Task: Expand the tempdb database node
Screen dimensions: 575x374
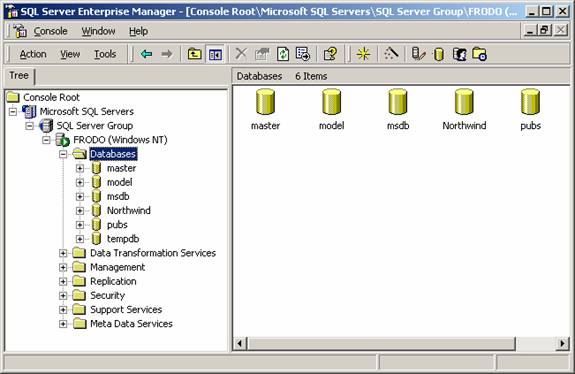Action: [80, 239]
